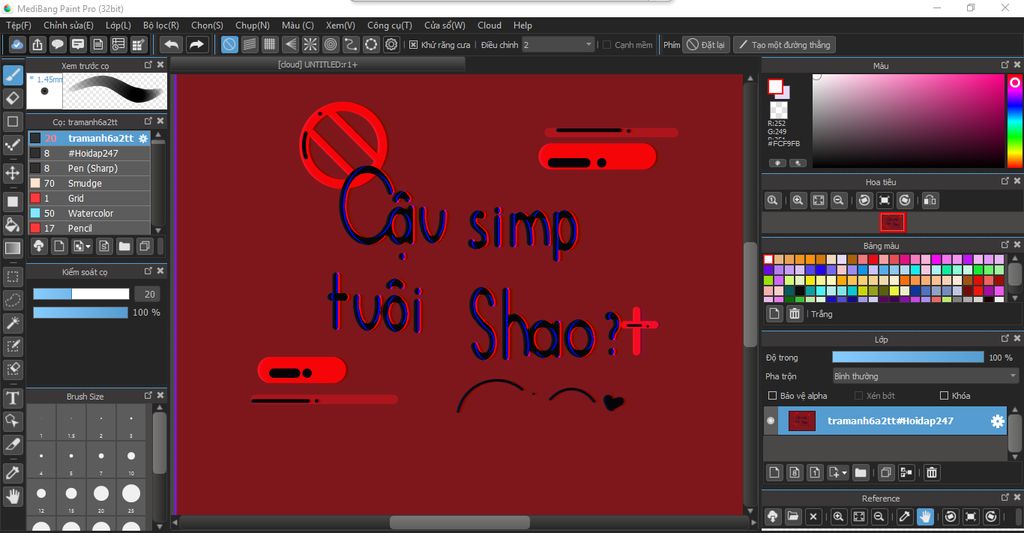
Task: Click the Đặt lại button
Action: [x=706, y=45]
